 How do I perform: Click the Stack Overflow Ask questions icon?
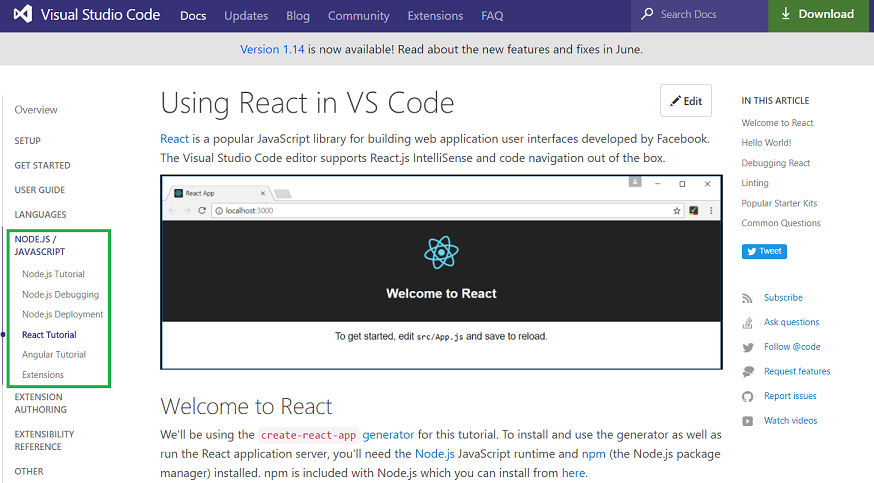(x=747, y=323)
